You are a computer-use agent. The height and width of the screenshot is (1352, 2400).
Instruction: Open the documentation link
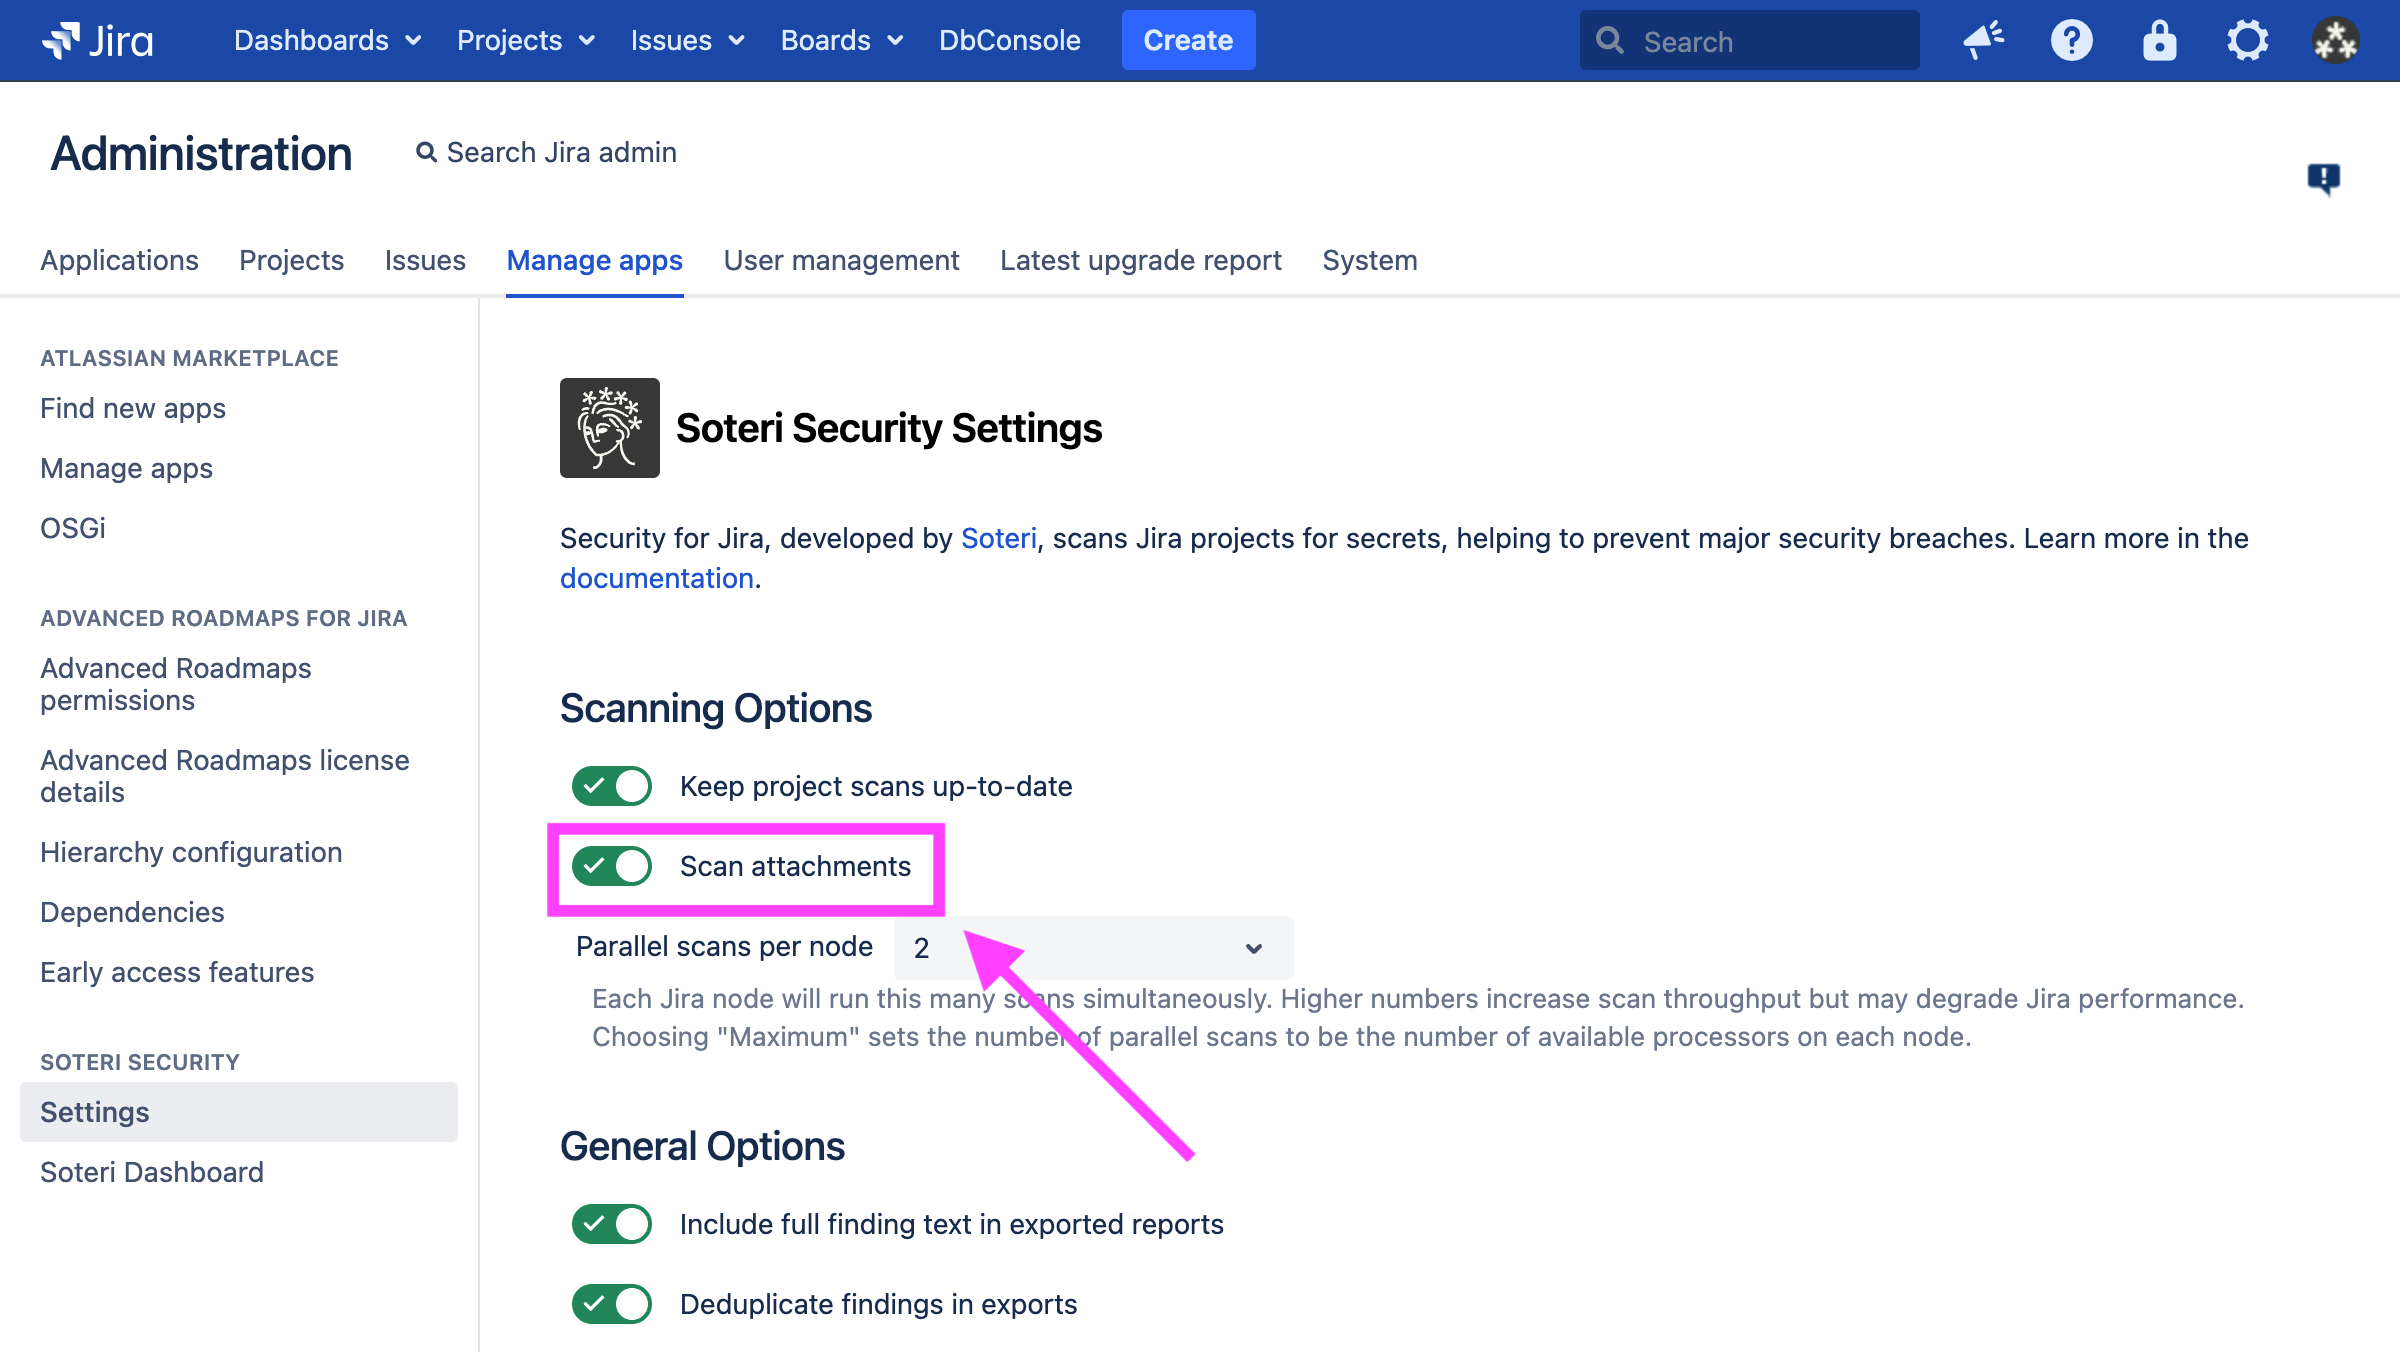coord(656,578)
